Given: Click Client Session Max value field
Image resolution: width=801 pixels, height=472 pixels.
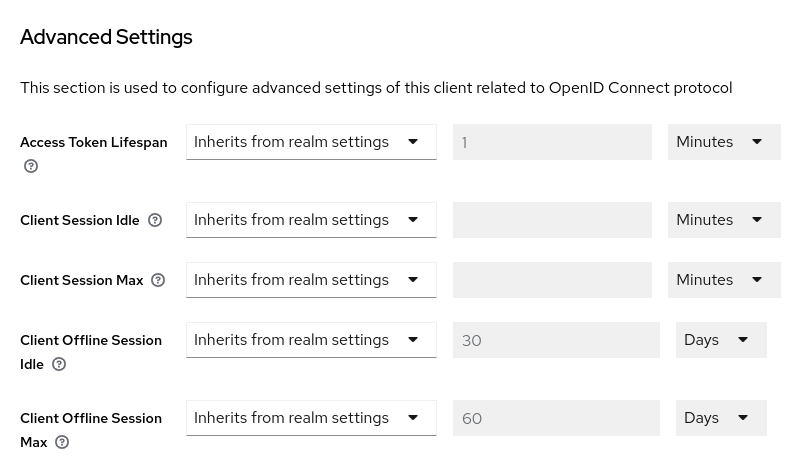Looking at the screenshot, I should point(552,280).
